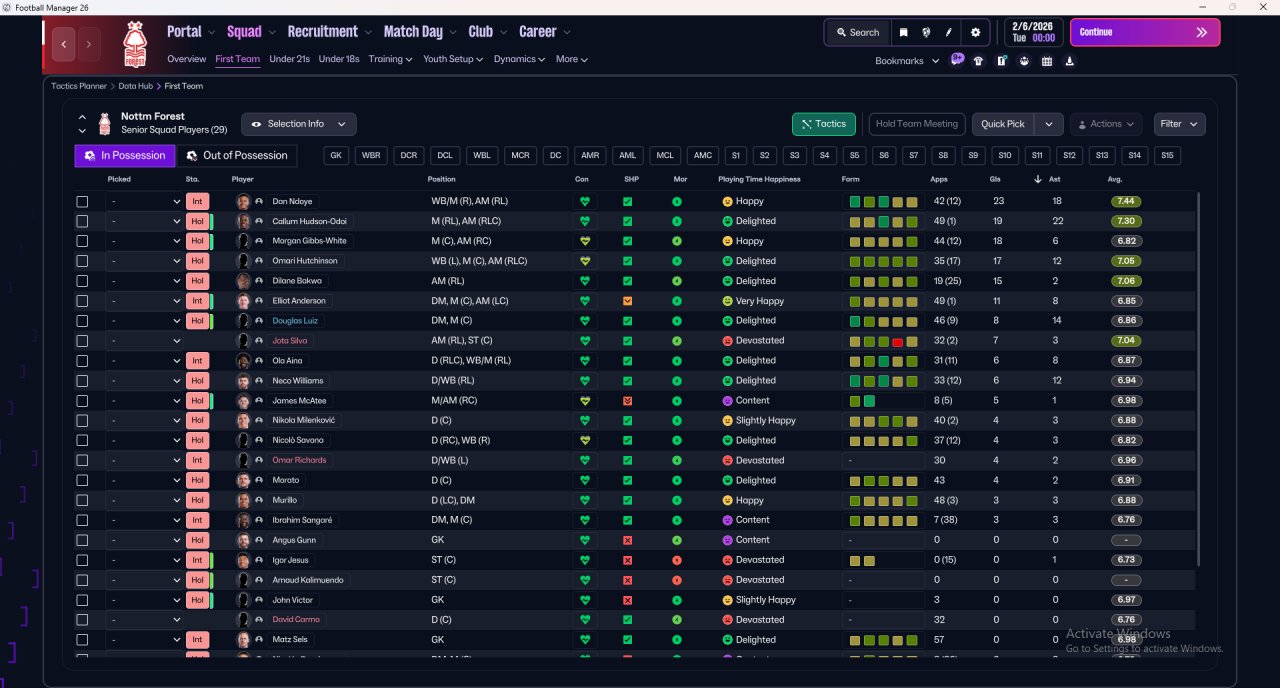The height and width of the screenshot is (688, 1280).
Task: Open the world globe icon in top bar
Action: (x=927, y=32)
